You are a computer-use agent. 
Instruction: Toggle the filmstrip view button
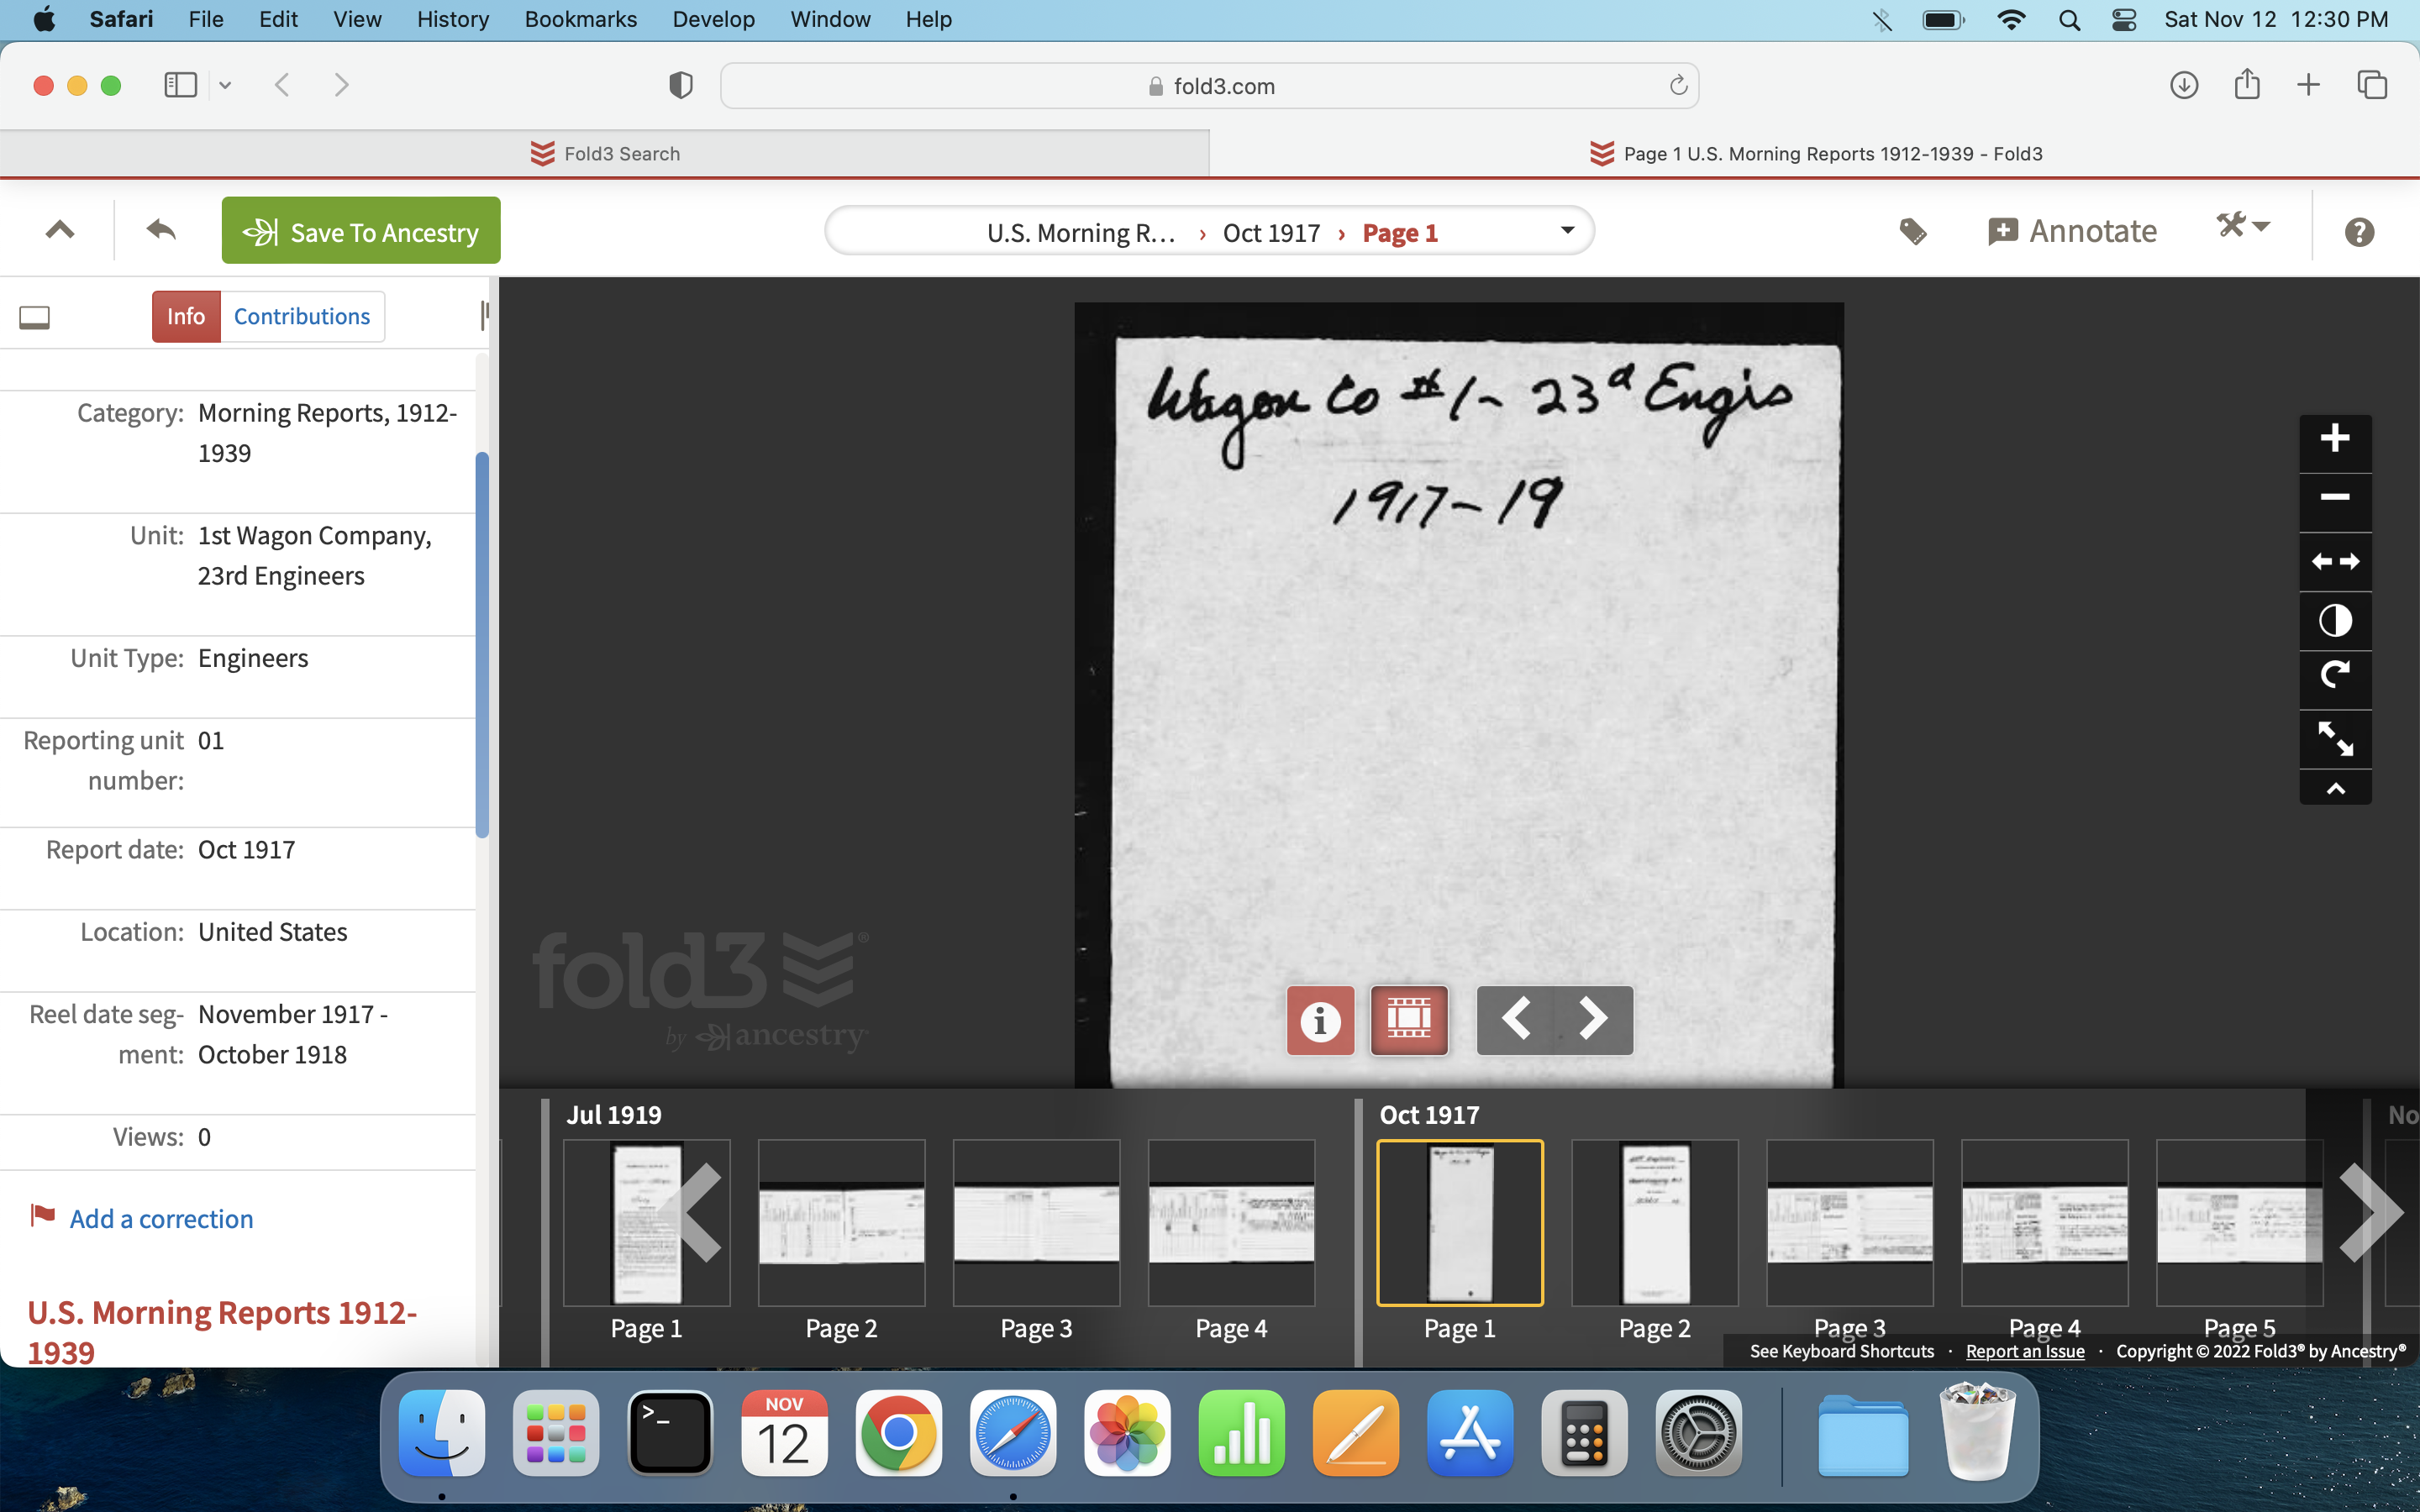(1409, 1019)
